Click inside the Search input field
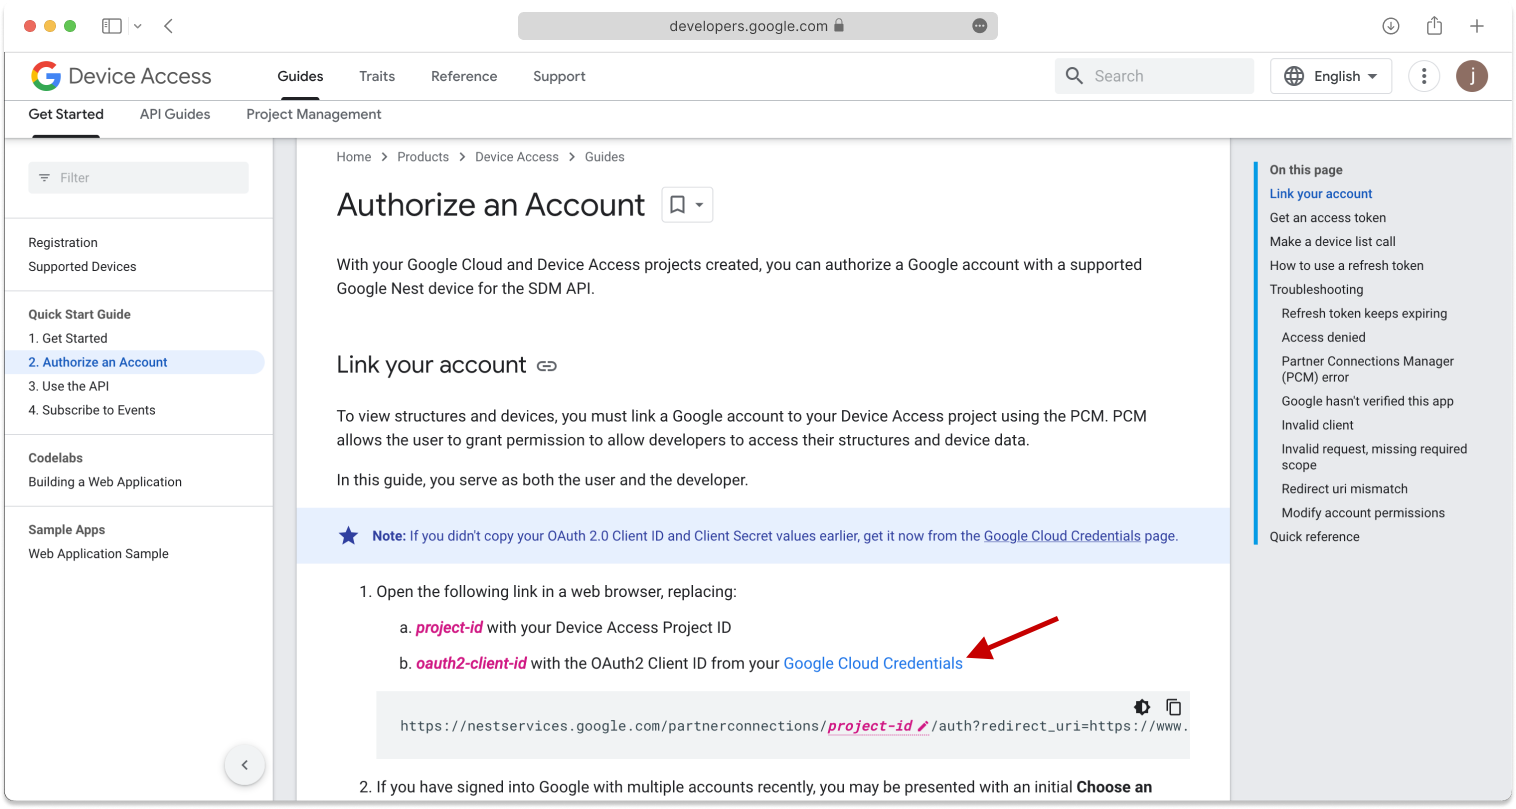 (x=1160, y=75)
